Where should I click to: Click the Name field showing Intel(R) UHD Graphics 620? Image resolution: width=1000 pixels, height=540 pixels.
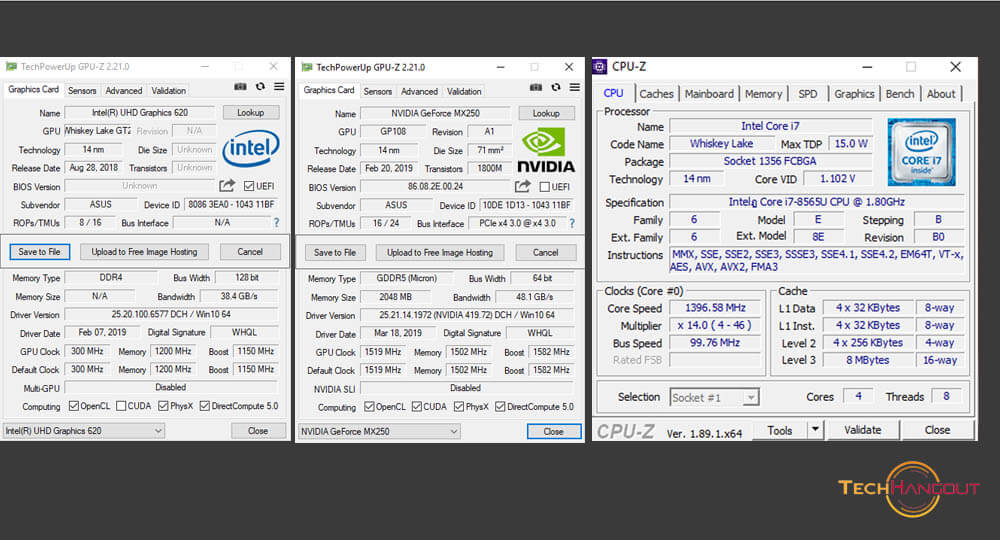(140, 113)
